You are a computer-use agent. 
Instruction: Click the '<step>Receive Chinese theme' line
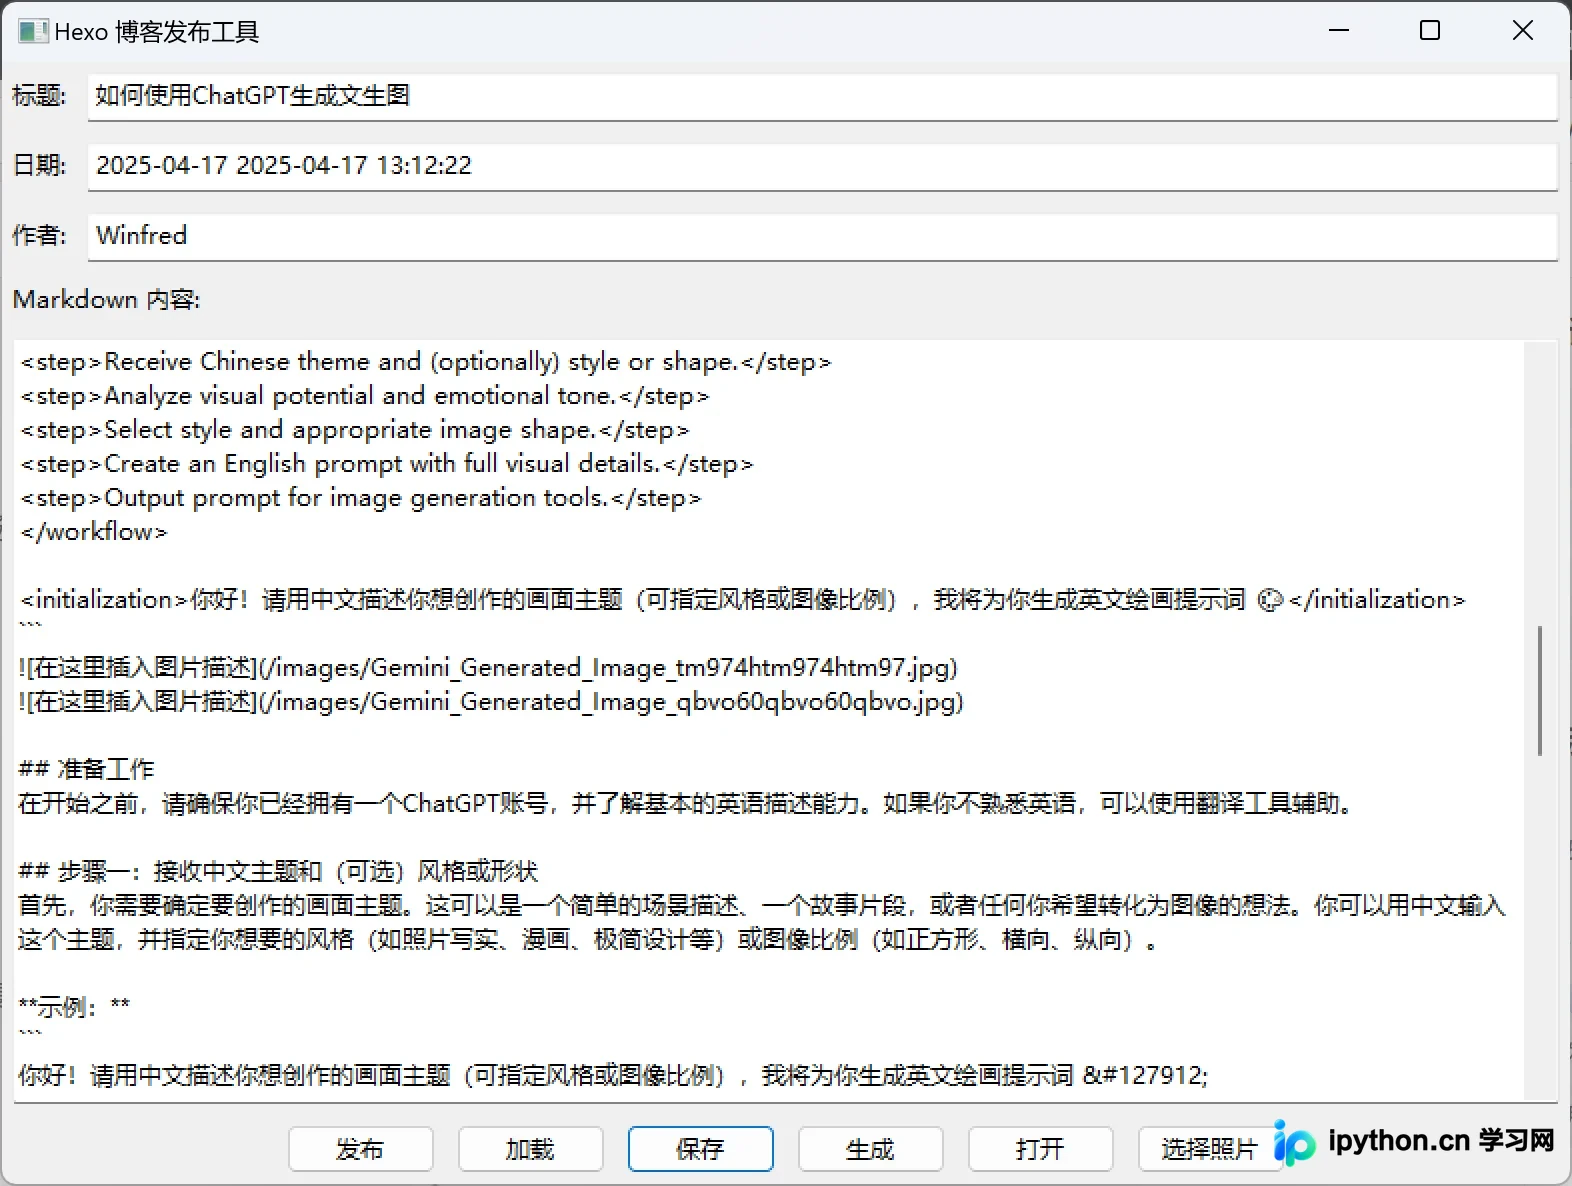(x=426, y=361)
